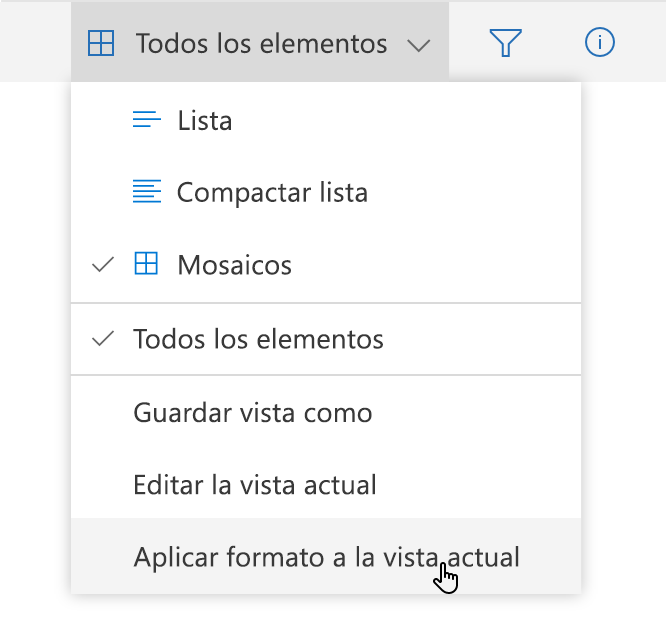This screenshot has height=620, width=666.
Task: Click the grid icon in the view switcher header
Action: (101, 44)
